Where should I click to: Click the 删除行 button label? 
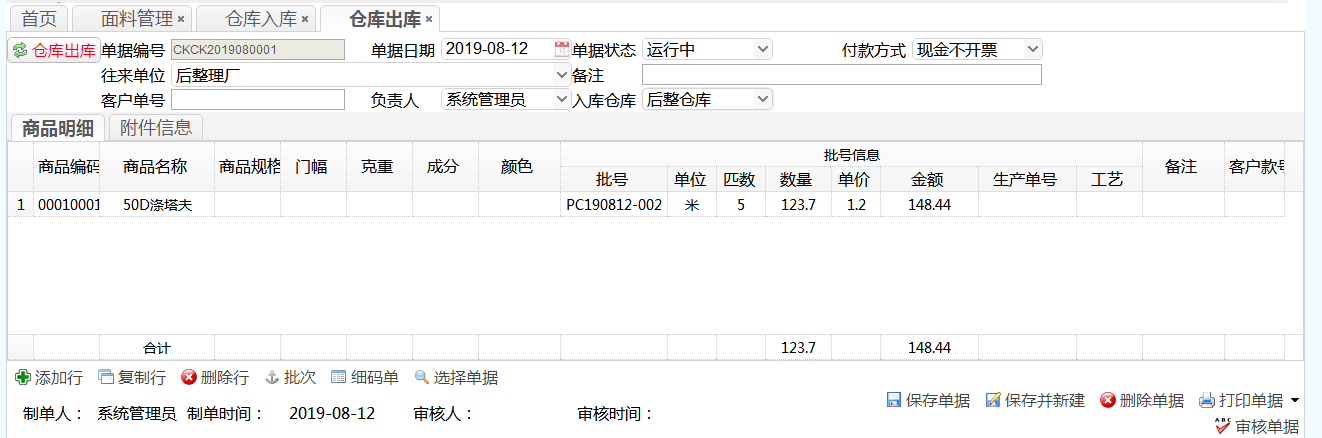225,378
